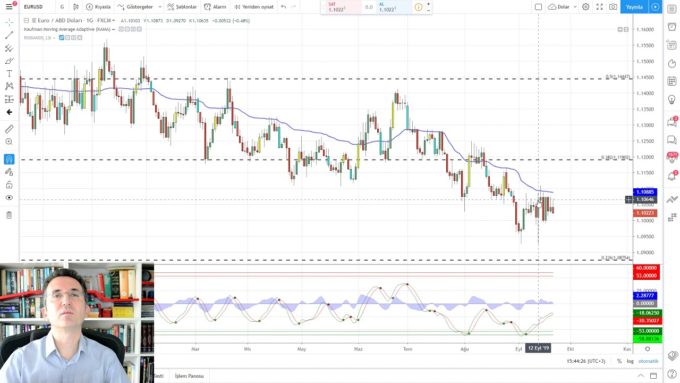Toggle the magnet snap mode
The width and height of the screenshot is (680, 383).
point(9,159)
